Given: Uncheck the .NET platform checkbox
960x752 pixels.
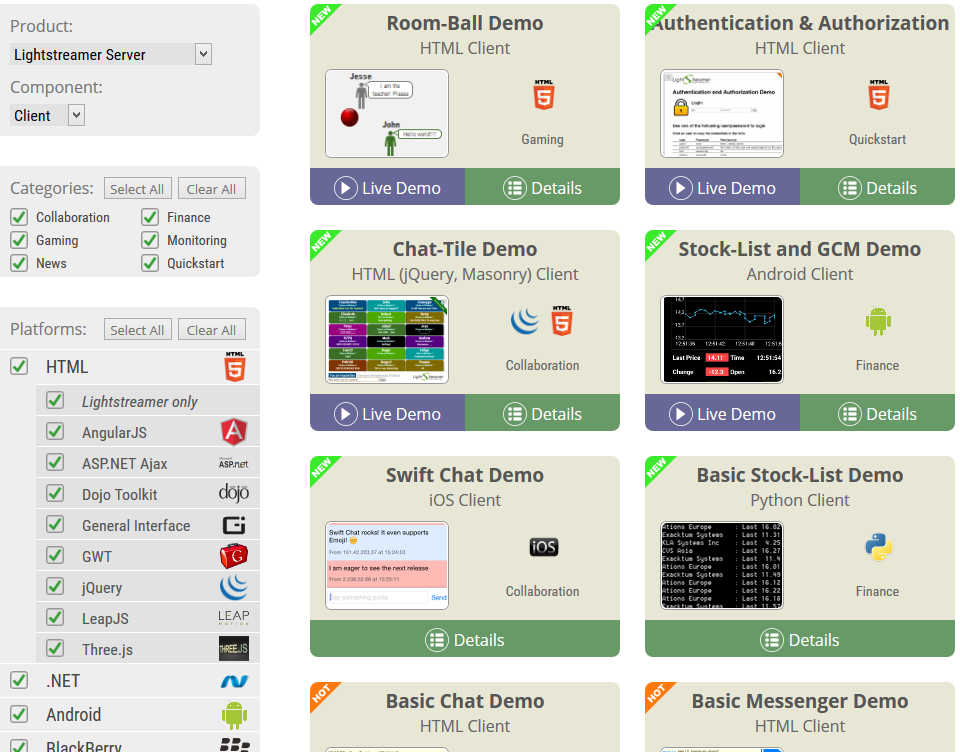Looking at the screenshot, I should click(x=19, y=680).
